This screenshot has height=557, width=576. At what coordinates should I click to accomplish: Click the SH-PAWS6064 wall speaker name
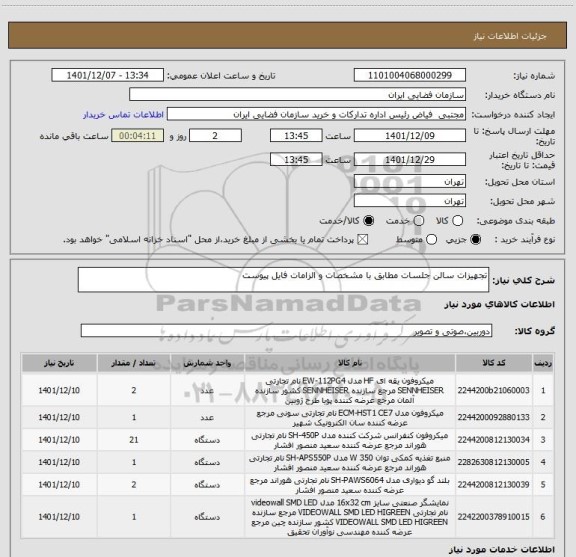(x=350, y=485)
